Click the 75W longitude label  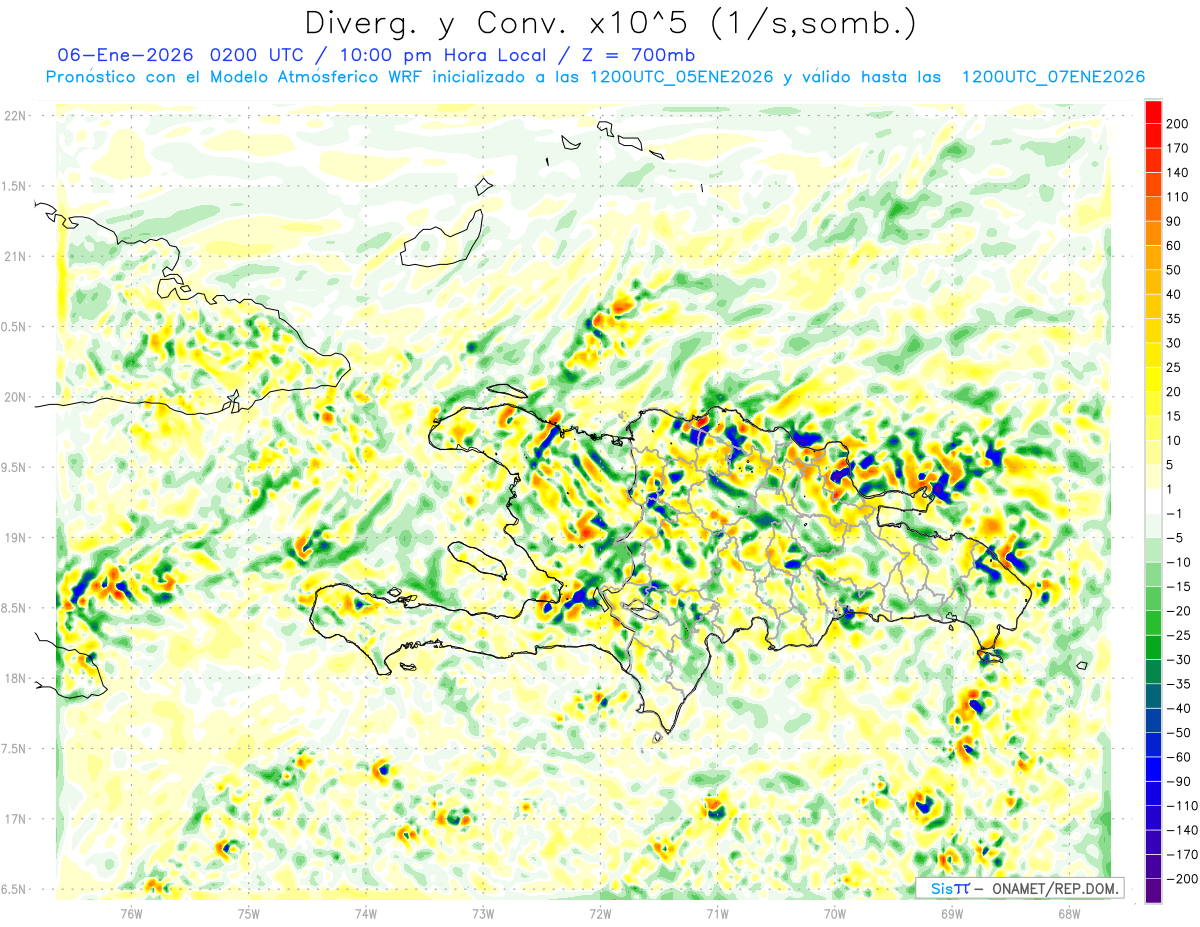coord(248,913)
